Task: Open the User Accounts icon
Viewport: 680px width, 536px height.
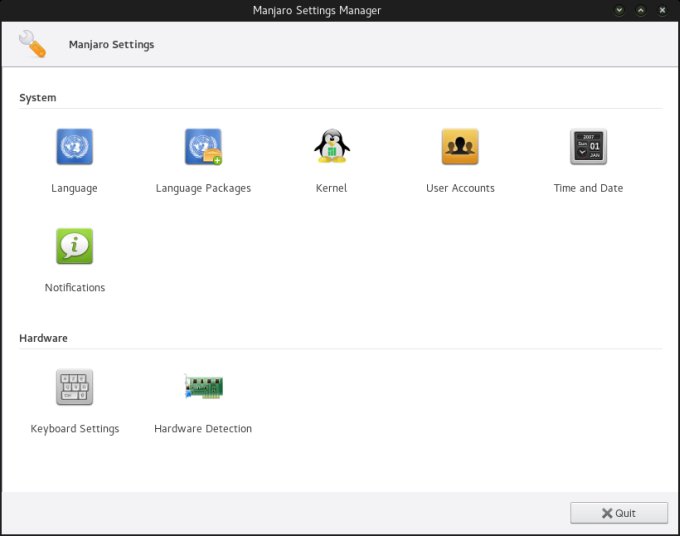Action: pyautogui.click(x=460, y=147)
